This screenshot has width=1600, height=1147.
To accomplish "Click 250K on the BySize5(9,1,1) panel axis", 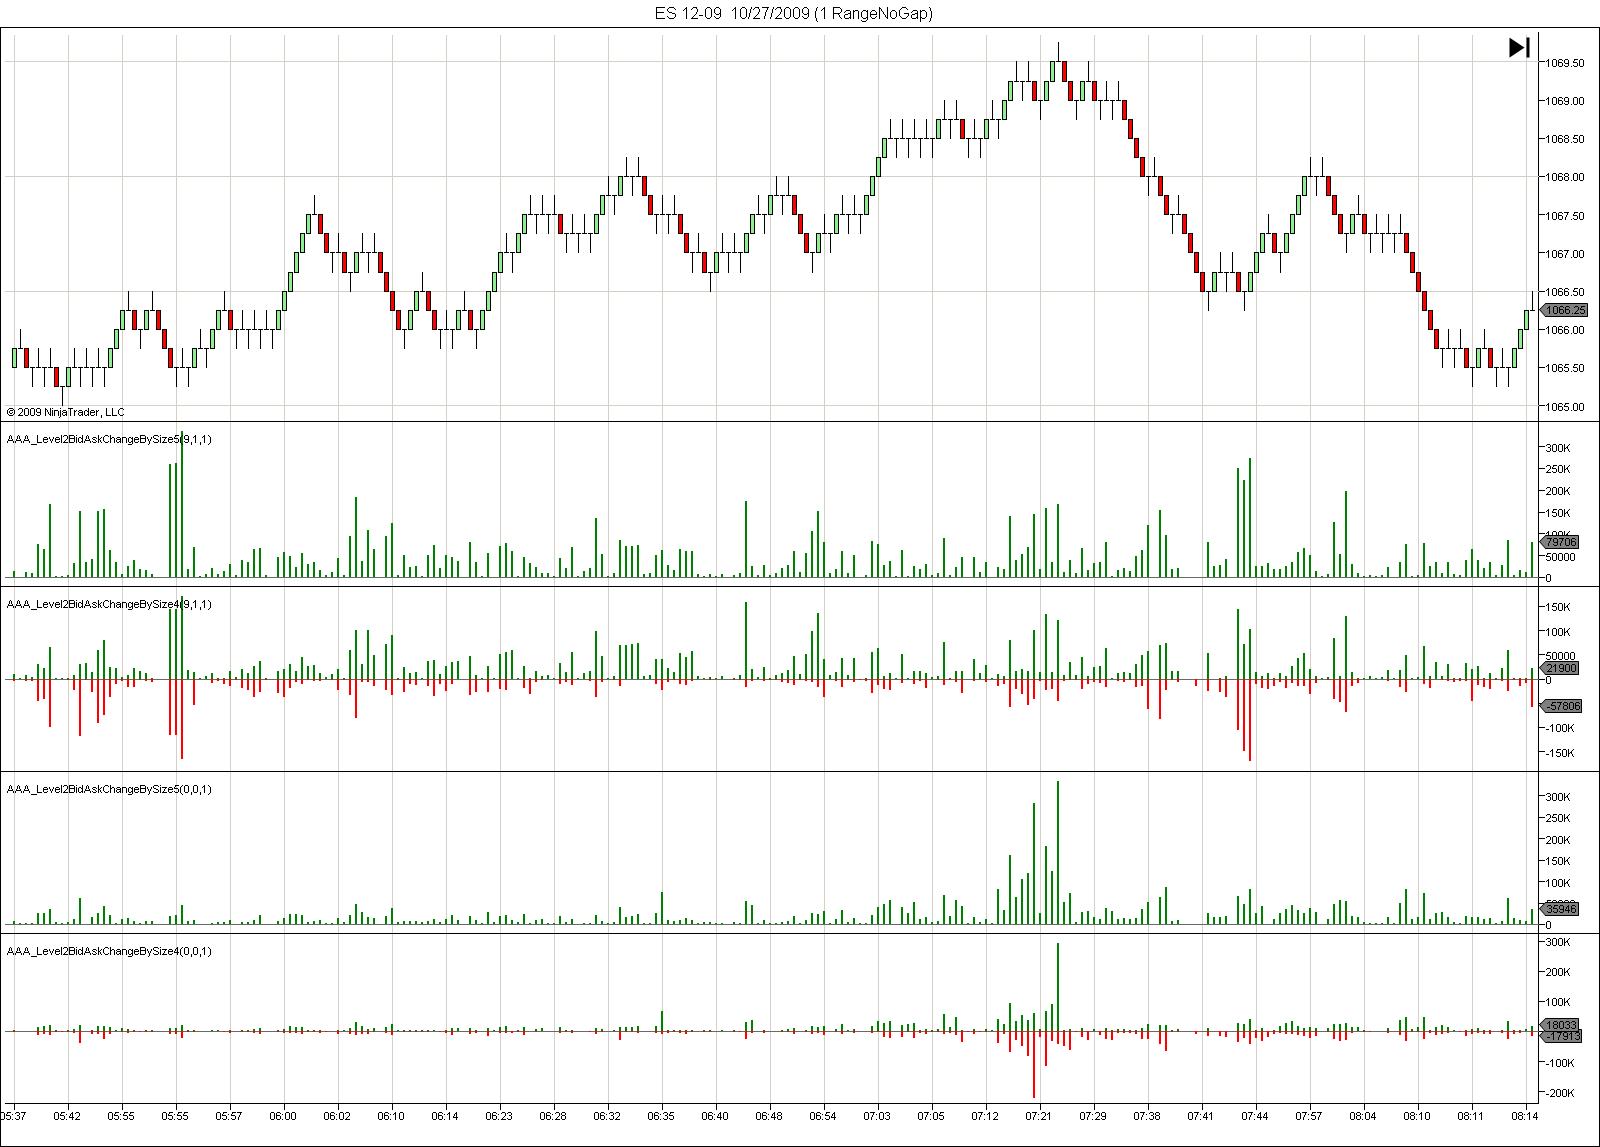I will point(1558,470).
